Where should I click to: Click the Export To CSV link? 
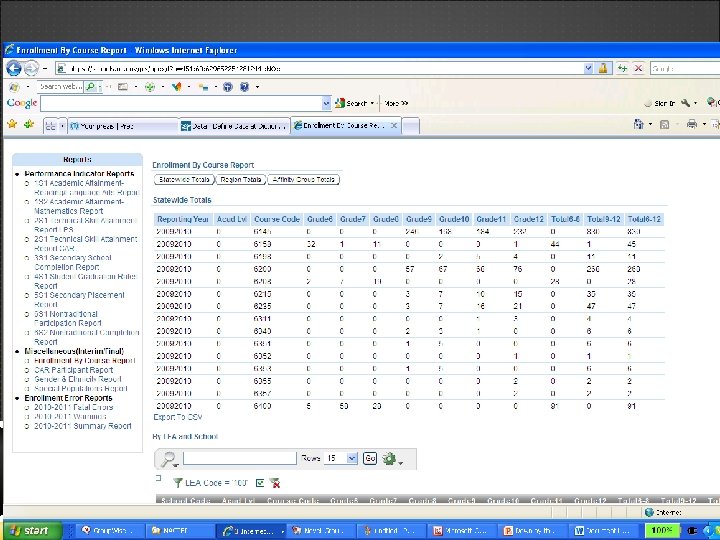pos(178,417)
